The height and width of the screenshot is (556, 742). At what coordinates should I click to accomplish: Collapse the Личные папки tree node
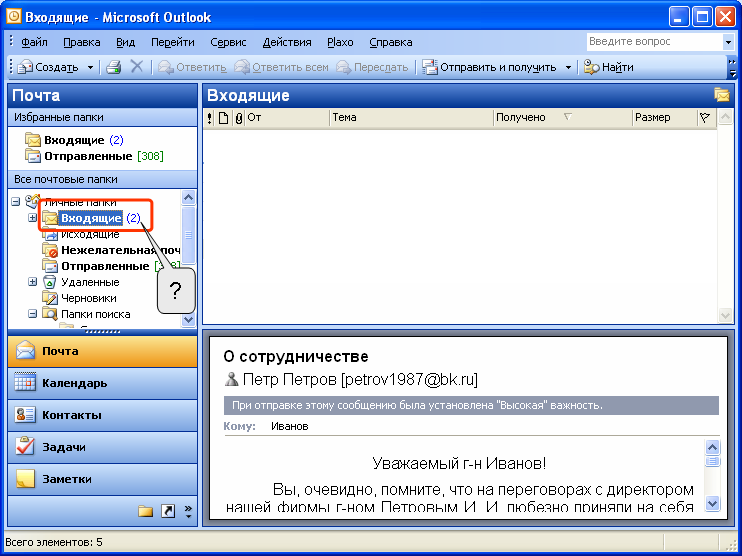coord(16,202)
